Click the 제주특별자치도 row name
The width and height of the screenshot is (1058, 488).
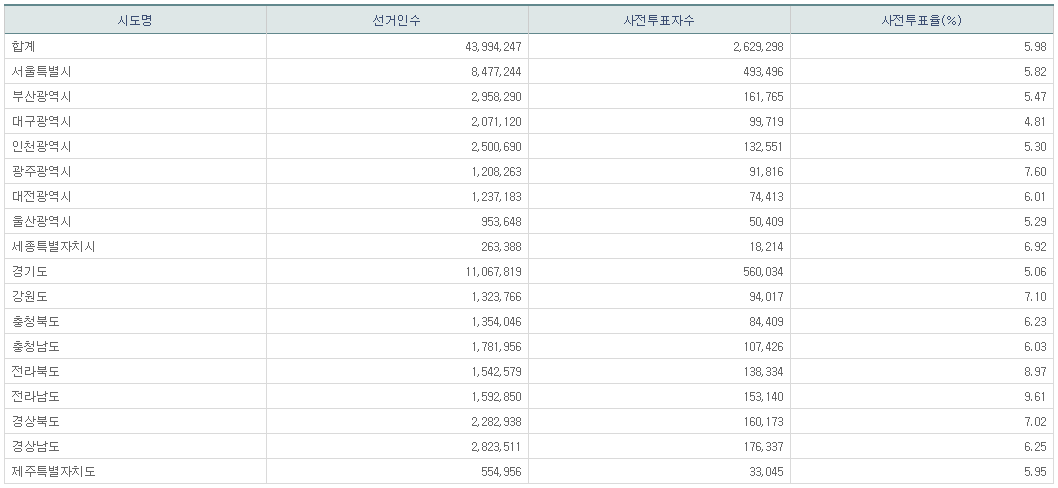click(54, 471)
